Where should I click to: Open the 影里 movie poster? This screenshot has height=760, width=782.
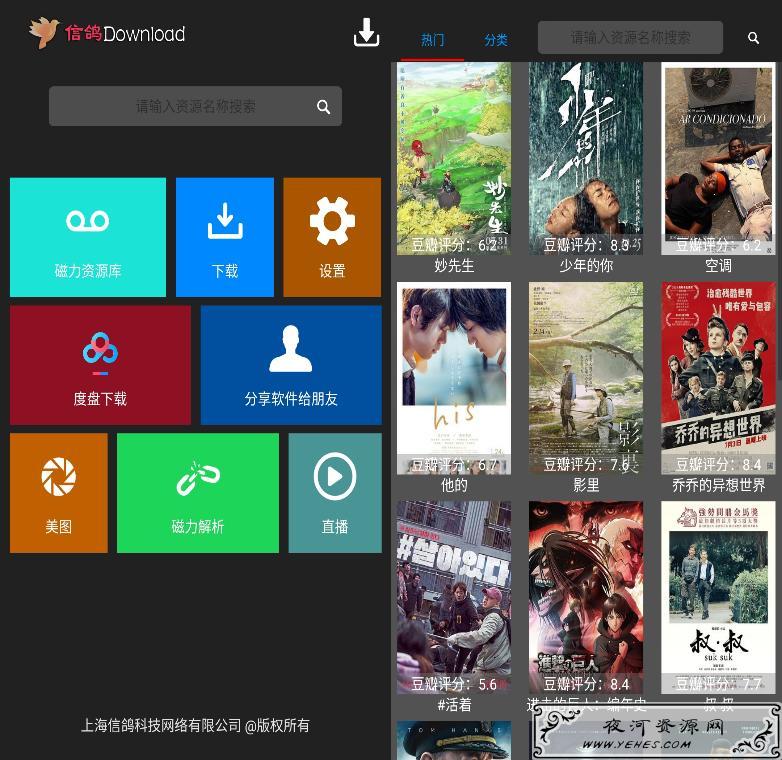[586, 378]
